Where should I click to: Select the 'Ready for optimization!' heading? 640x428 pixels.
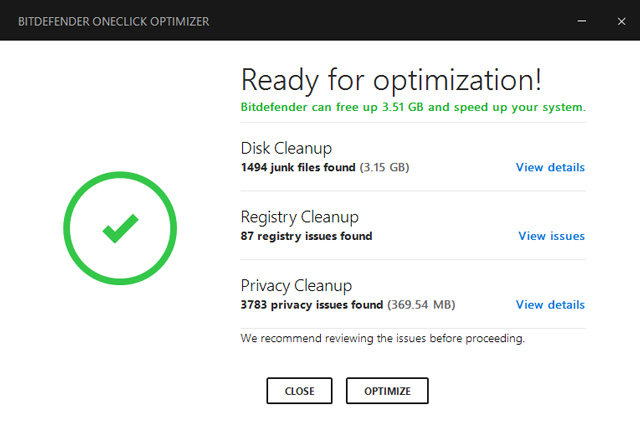(x=391, y=80)
